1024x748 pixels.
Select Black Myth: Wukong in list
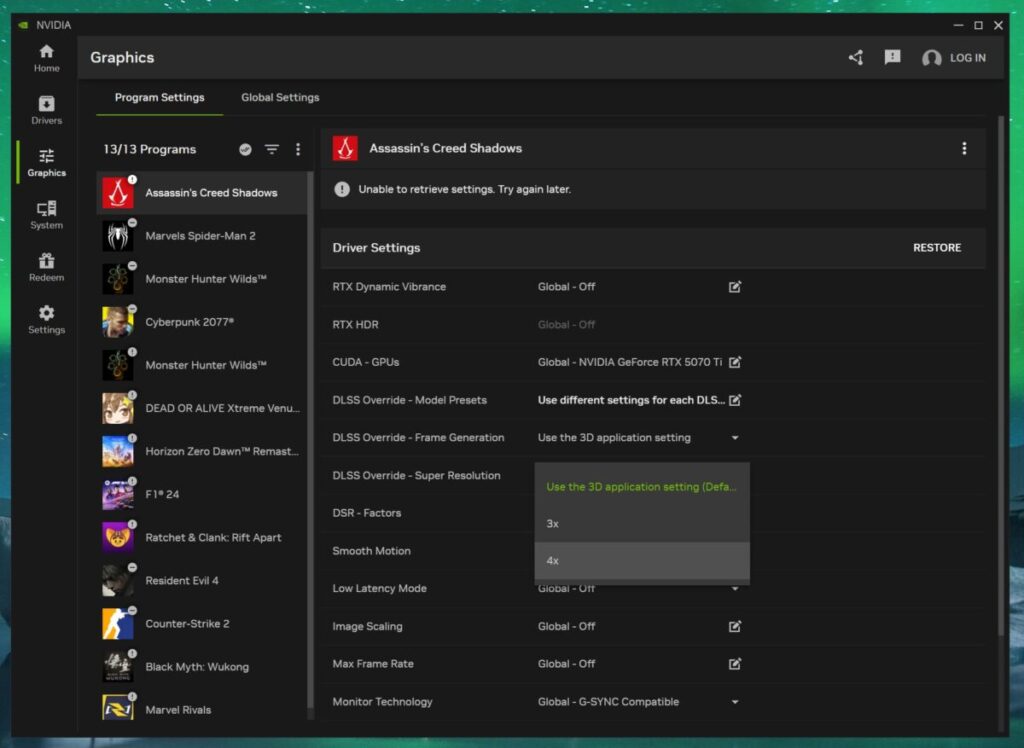[202, 667]
